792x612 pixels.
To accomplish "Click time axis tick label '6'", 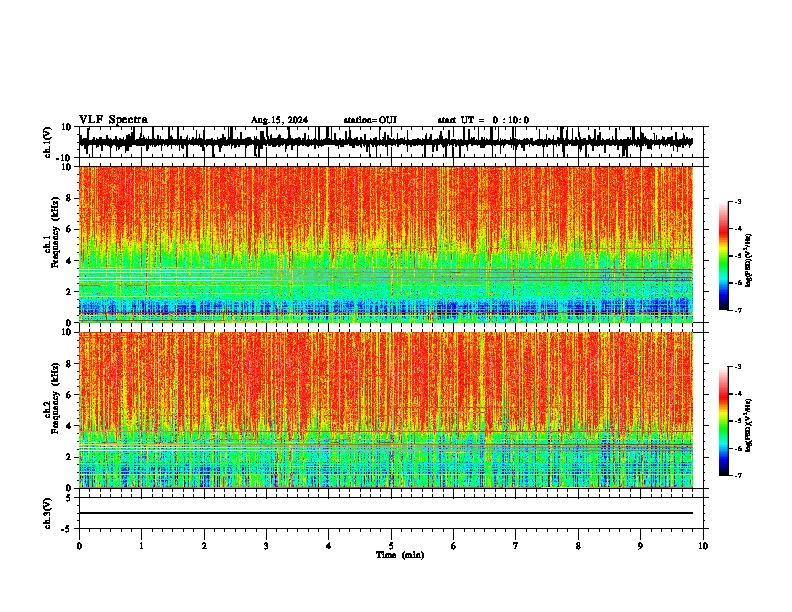I will [x=454, y=546].
